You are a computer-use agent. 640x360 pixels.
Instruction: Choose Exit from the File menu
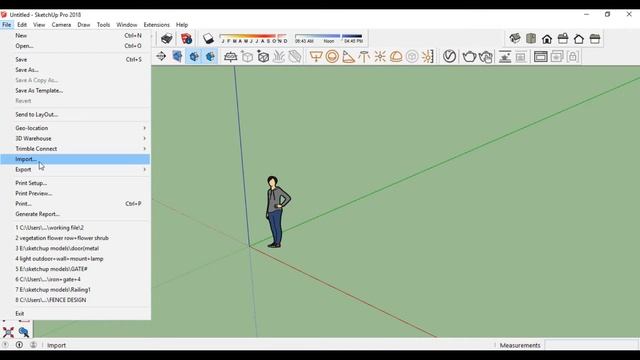coord(75,313)
